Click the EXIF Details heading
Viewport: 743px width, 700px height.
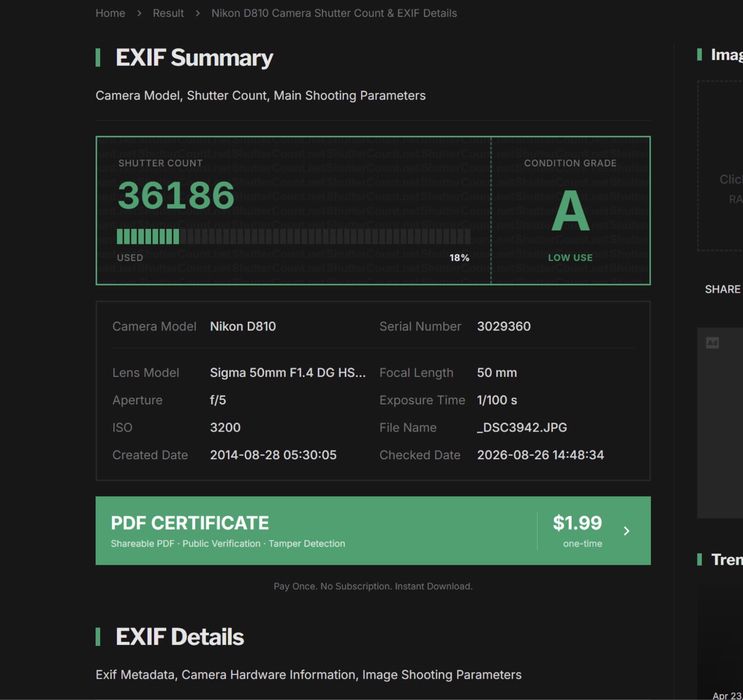tap(180, 637)
